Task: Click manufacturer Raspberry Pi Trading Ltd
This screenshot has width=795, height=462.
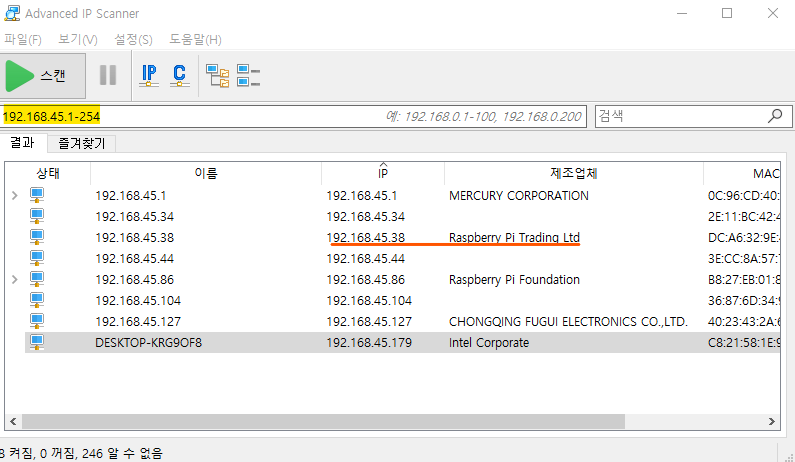Action: pyautogui.click(x=514, y=237)
